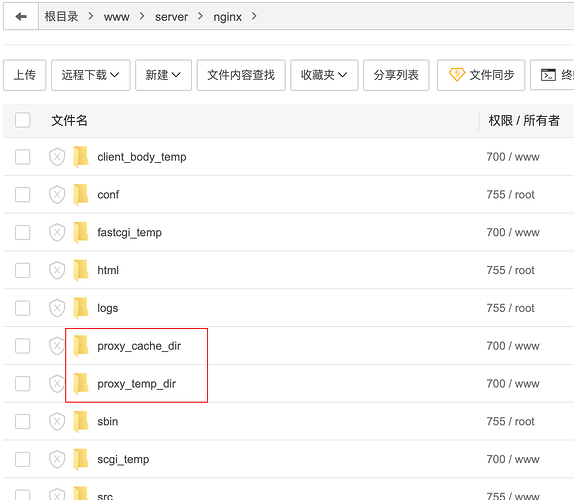574x500 pixels.
Task: Click the terminal icon in toolbar
Action: point(548,75)
